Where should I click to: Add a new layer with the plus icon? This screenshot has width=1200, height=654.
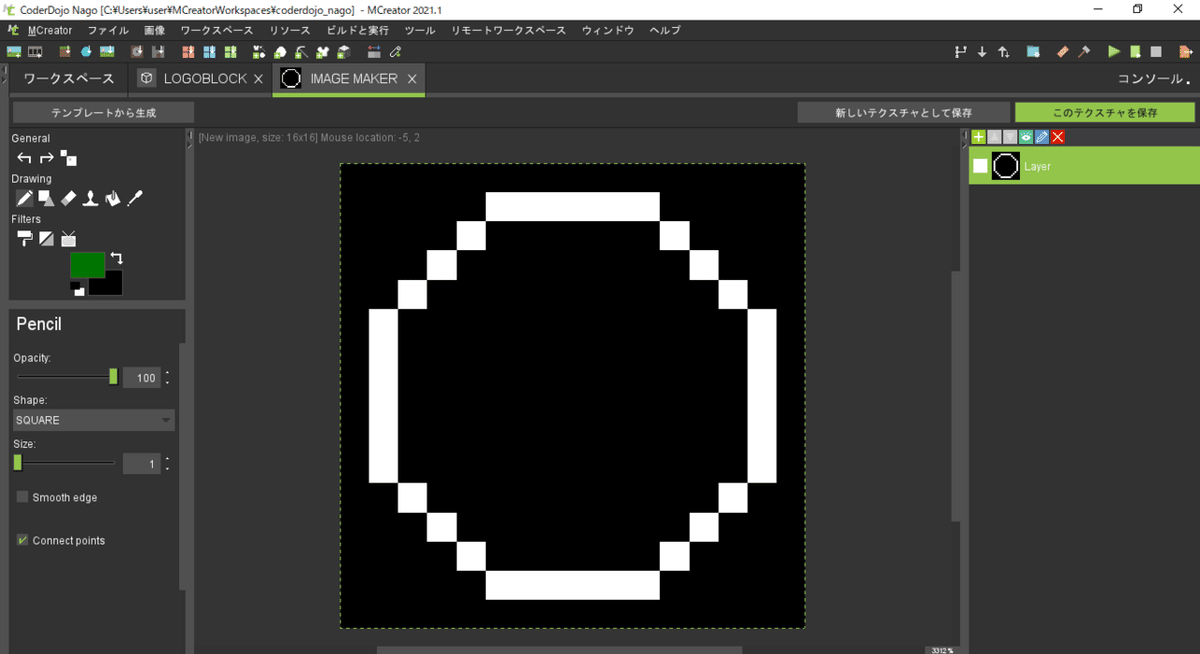point(978,137)
